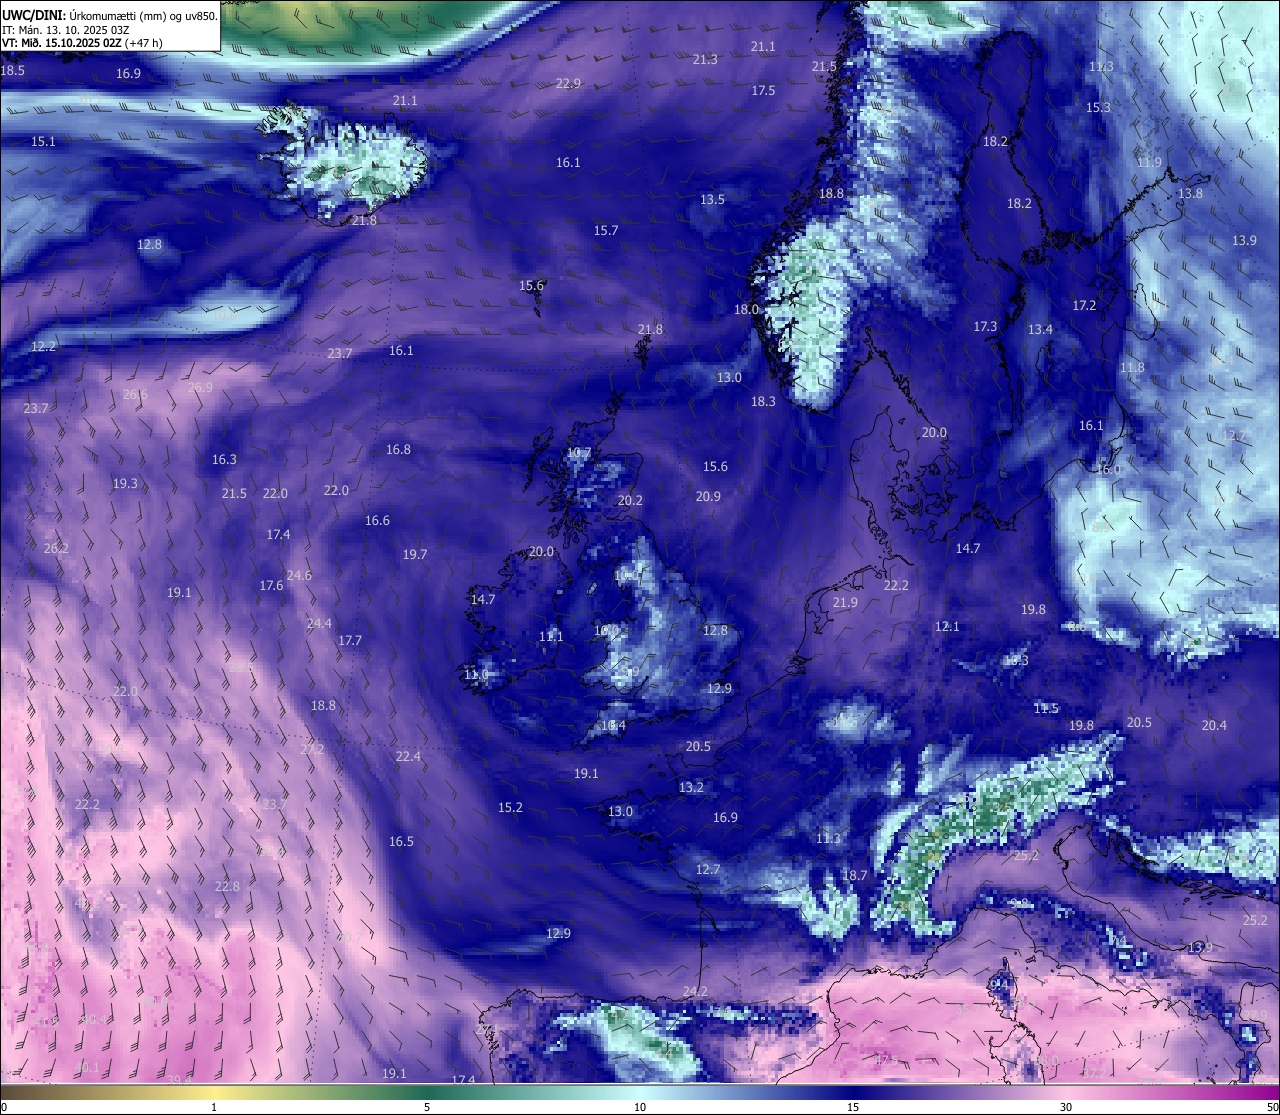The height and width of the screenshot is (1115, 1280).
Task: Select the map value "17.7"
Action: pyautogui.click(x=350, y=641)
